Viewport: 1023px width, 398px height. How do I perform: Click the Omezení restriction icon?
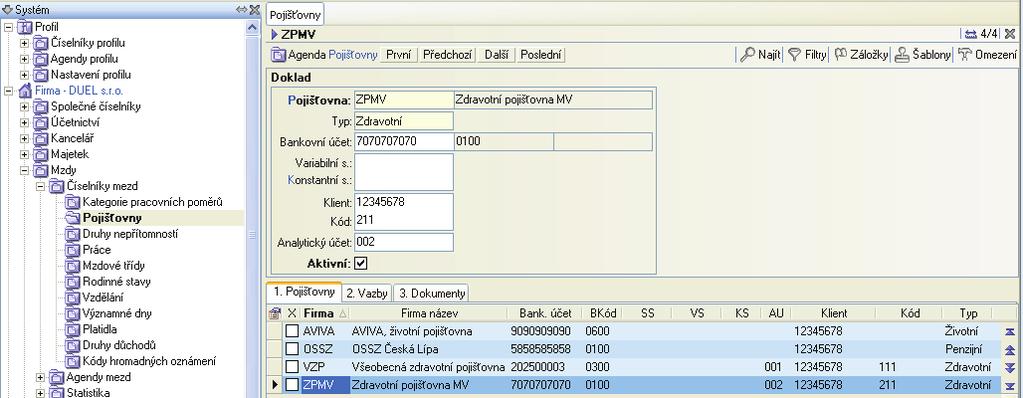pos(964,55)
